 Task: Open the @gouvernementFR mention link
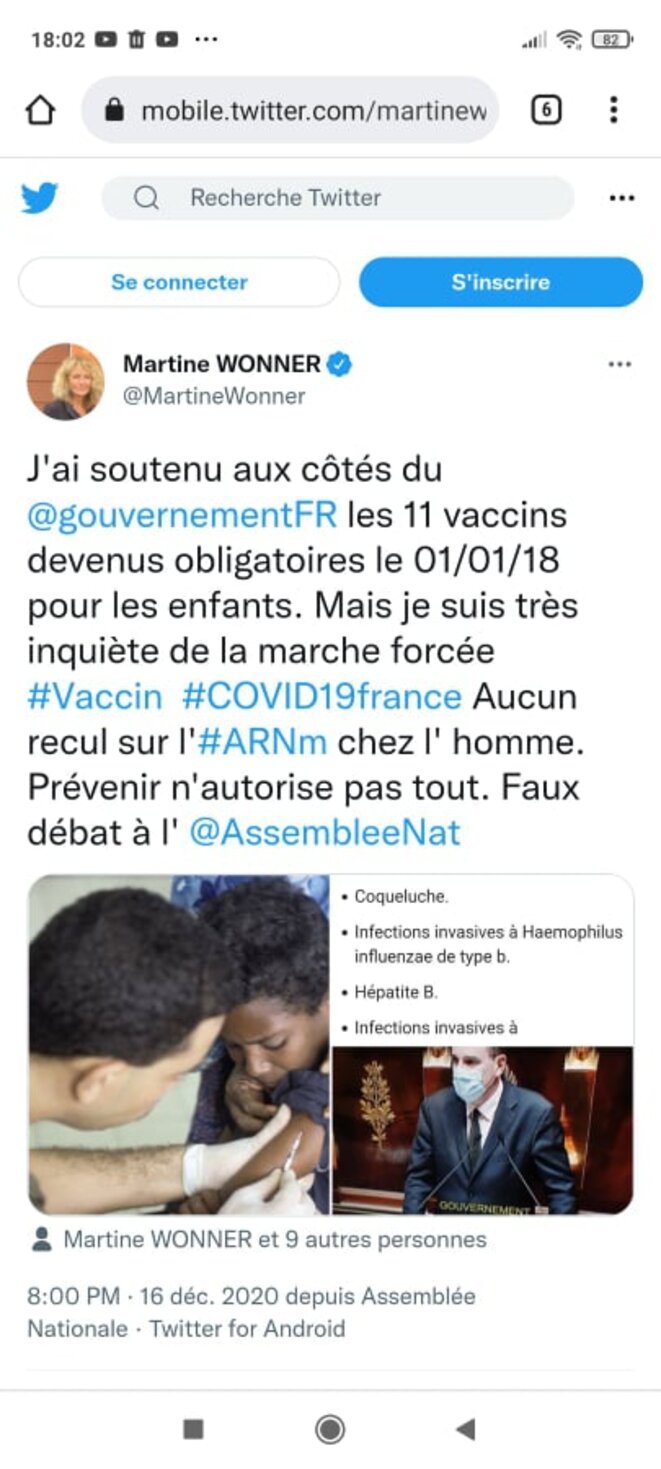click(182, 516)
